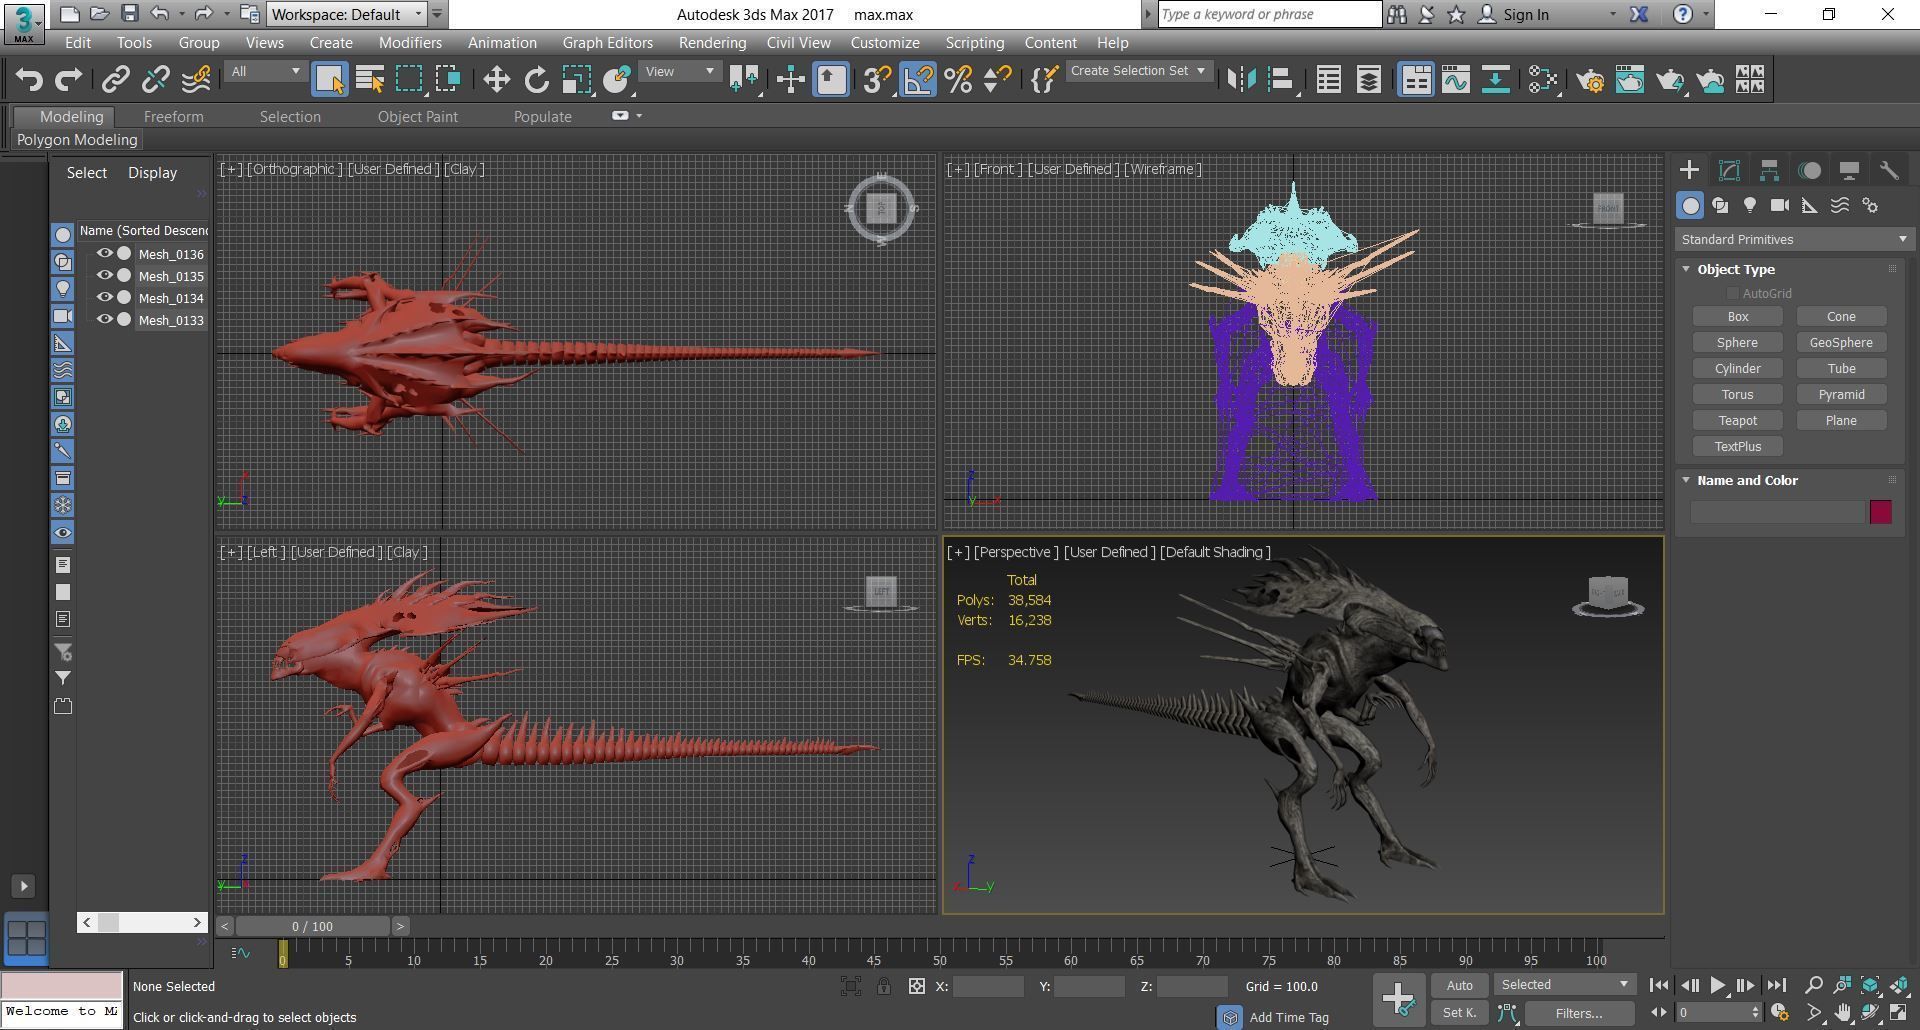Hide Mesh_0136 using its eye icon

click(104, 254)
